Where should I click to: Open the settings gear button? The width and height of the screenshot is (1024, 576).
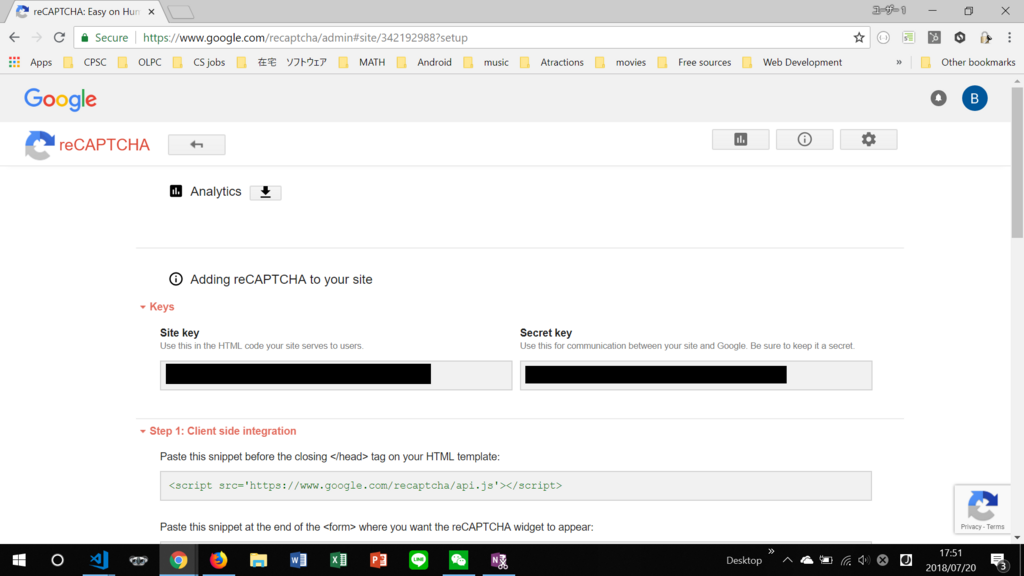click(869, 139)
